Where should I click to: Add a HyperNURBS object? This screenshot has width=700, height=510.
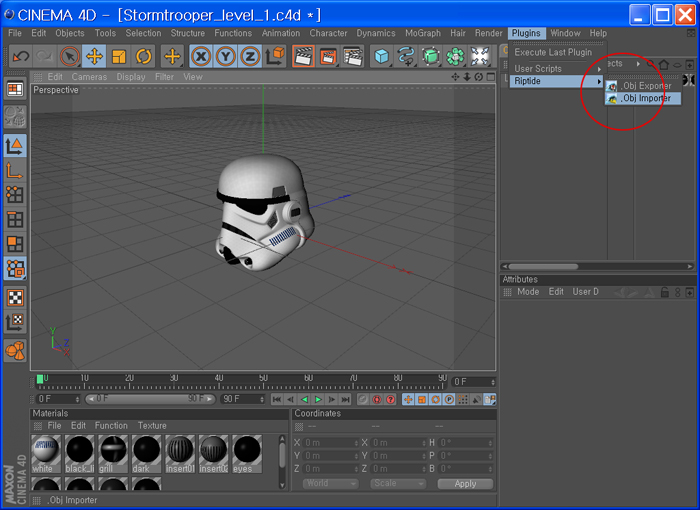431,57
